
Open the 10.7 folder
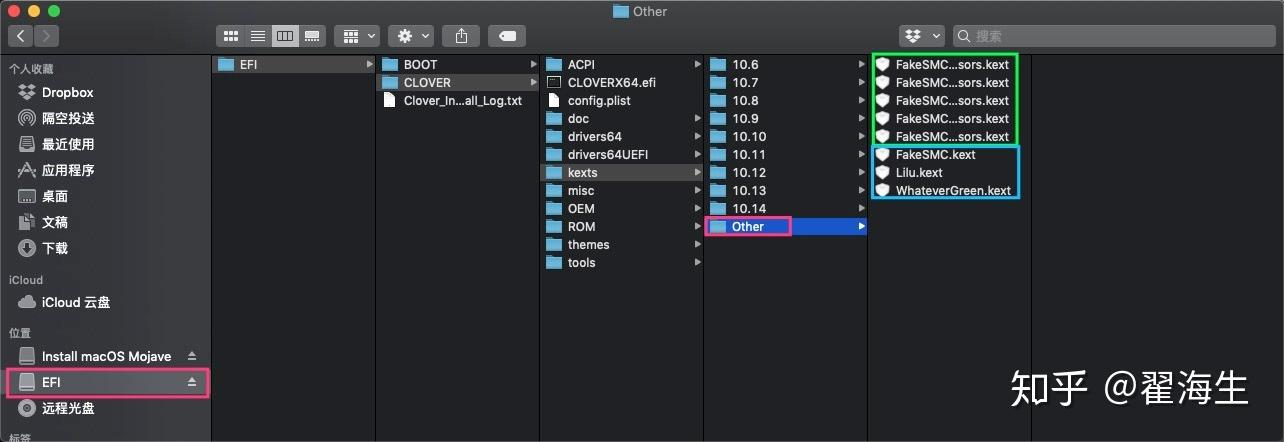click(x=785, y=83)
